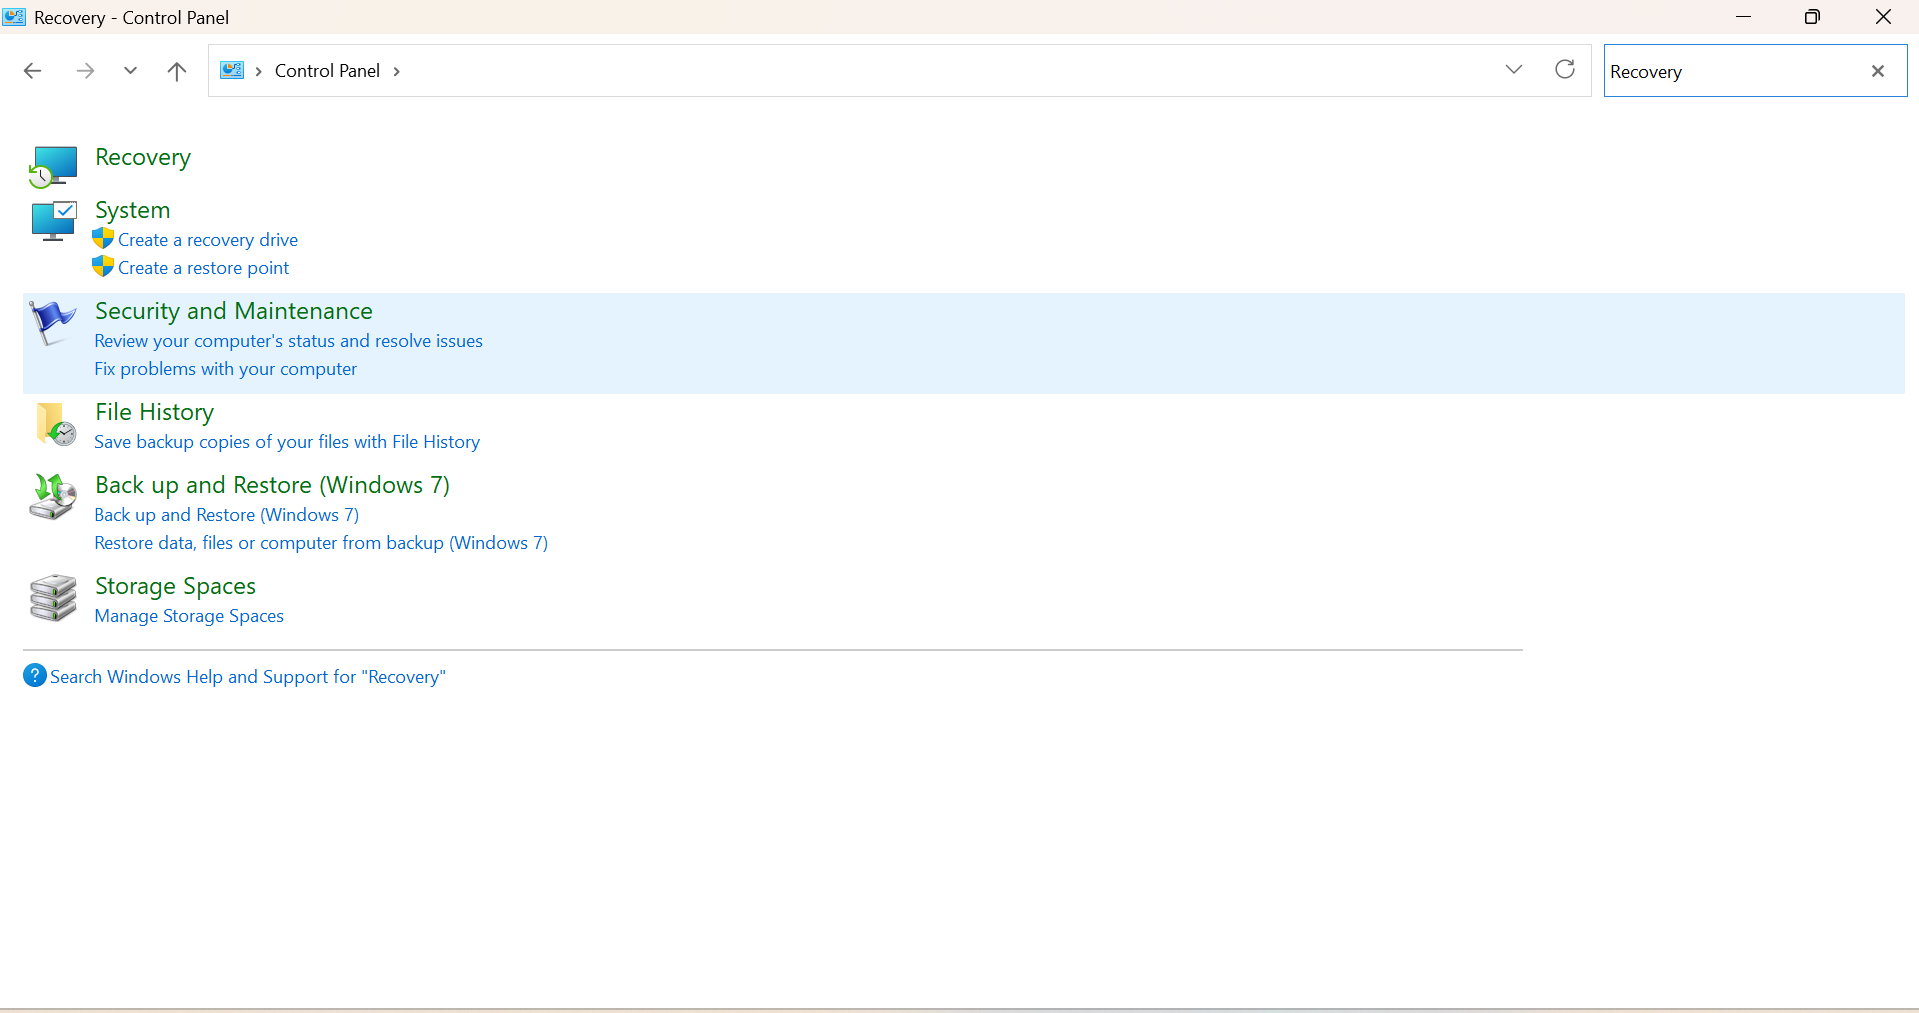Open Review your computer's status link
This screenshot has width=1919, height=1013.
tap(289, 341)
